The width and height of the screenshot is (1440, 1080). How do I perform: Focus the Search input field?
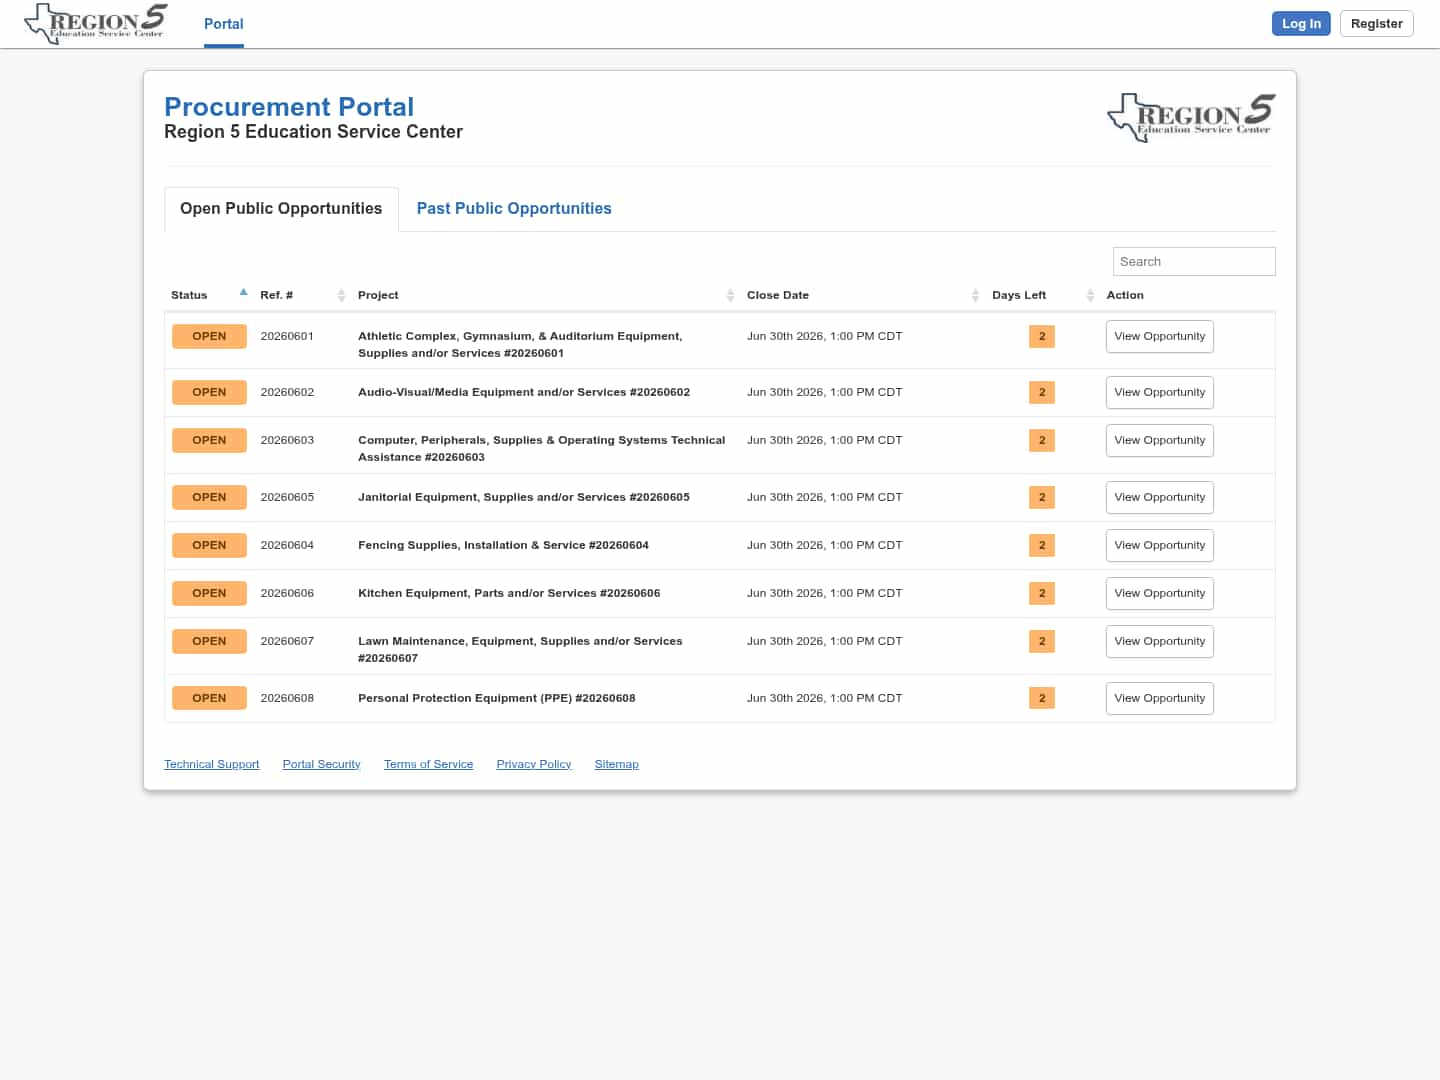1194,261
